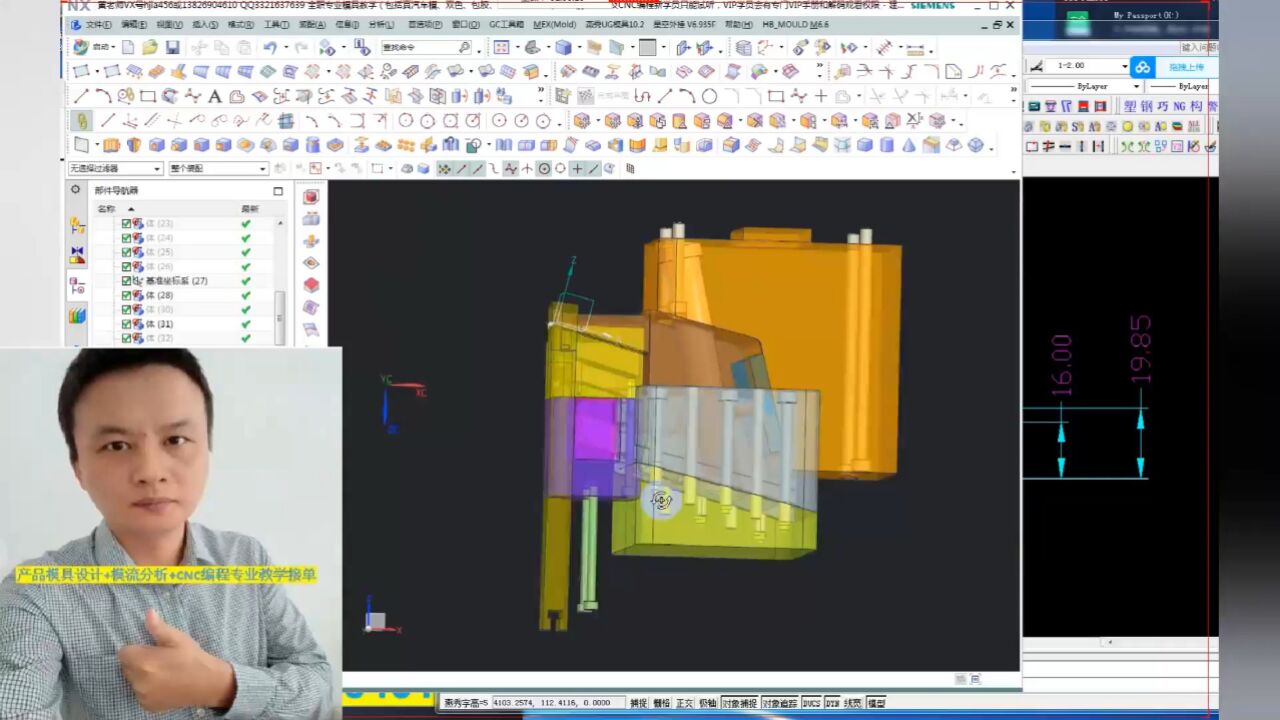
Task: Open the Reuse Library books sidebar tab
Action: pyautogui.click(x=77, y=316)
